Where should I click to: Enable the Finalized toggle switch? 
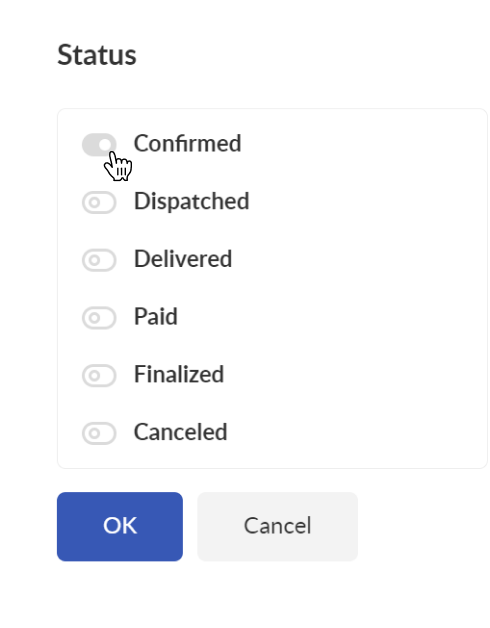99,375
